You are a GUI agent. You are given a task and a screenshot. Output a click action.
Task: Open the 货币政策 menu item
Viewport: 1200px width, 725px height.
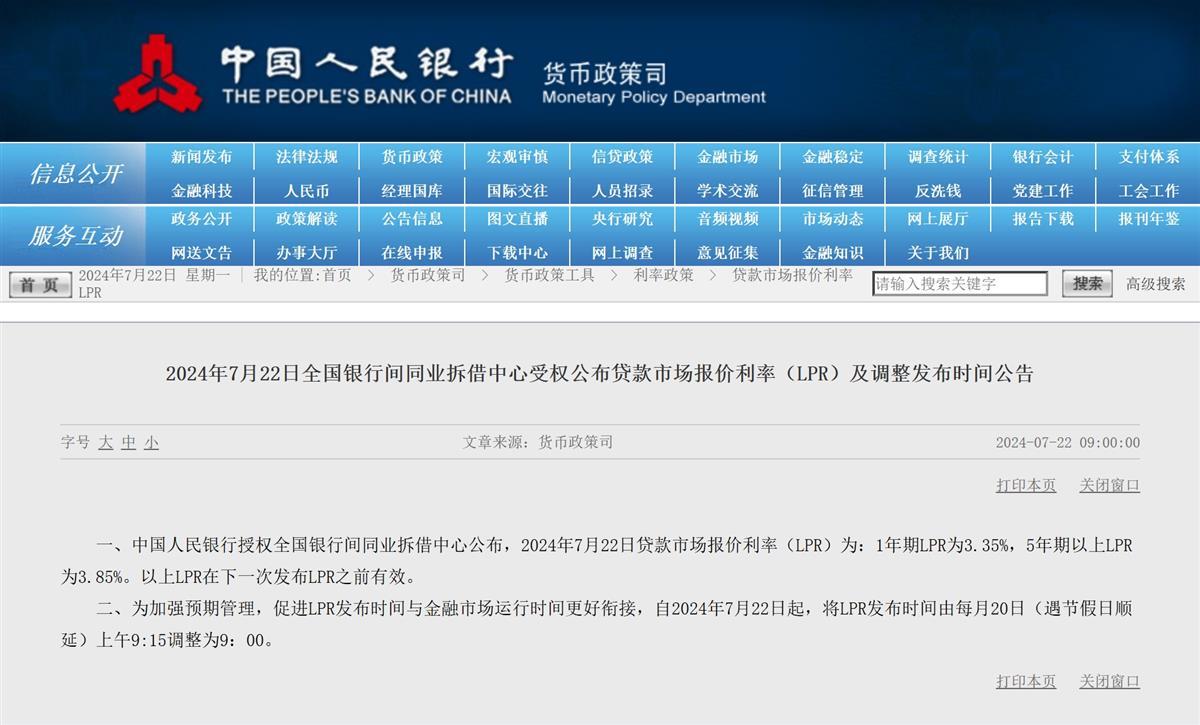click(x=414, y=156)
